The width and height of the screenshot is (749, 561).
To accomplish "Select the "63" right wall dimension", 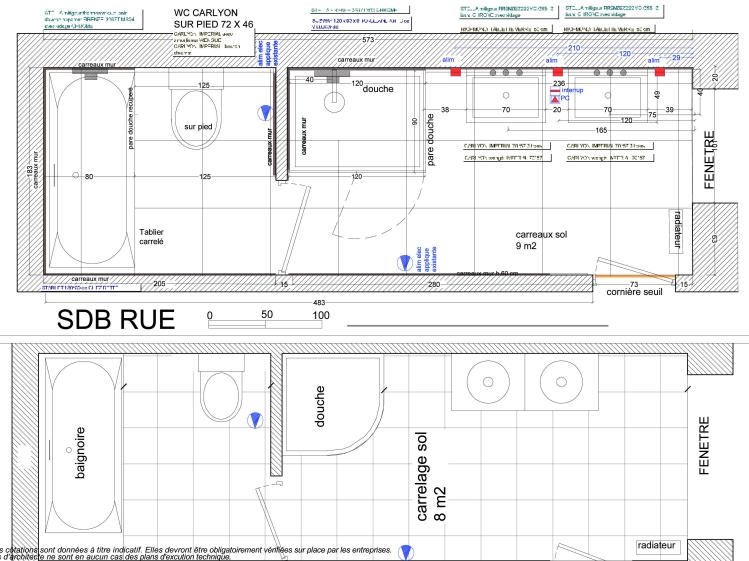I will [715, 238].
